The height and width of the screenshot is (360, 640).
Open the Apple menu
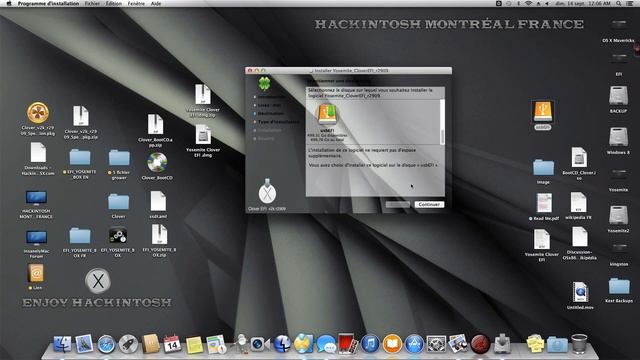coord(9,3)
